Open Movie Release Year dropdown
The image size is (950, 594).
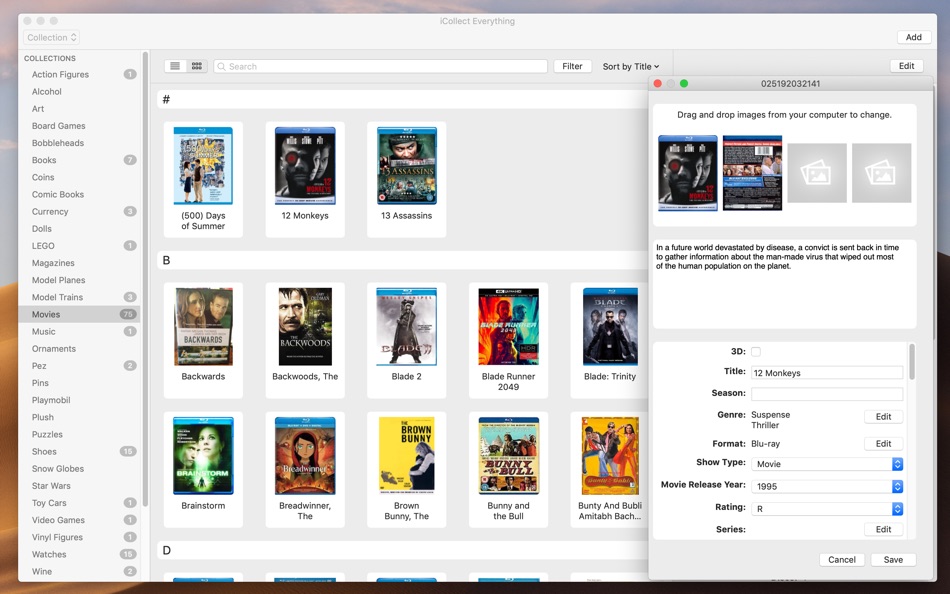[827, 486]
